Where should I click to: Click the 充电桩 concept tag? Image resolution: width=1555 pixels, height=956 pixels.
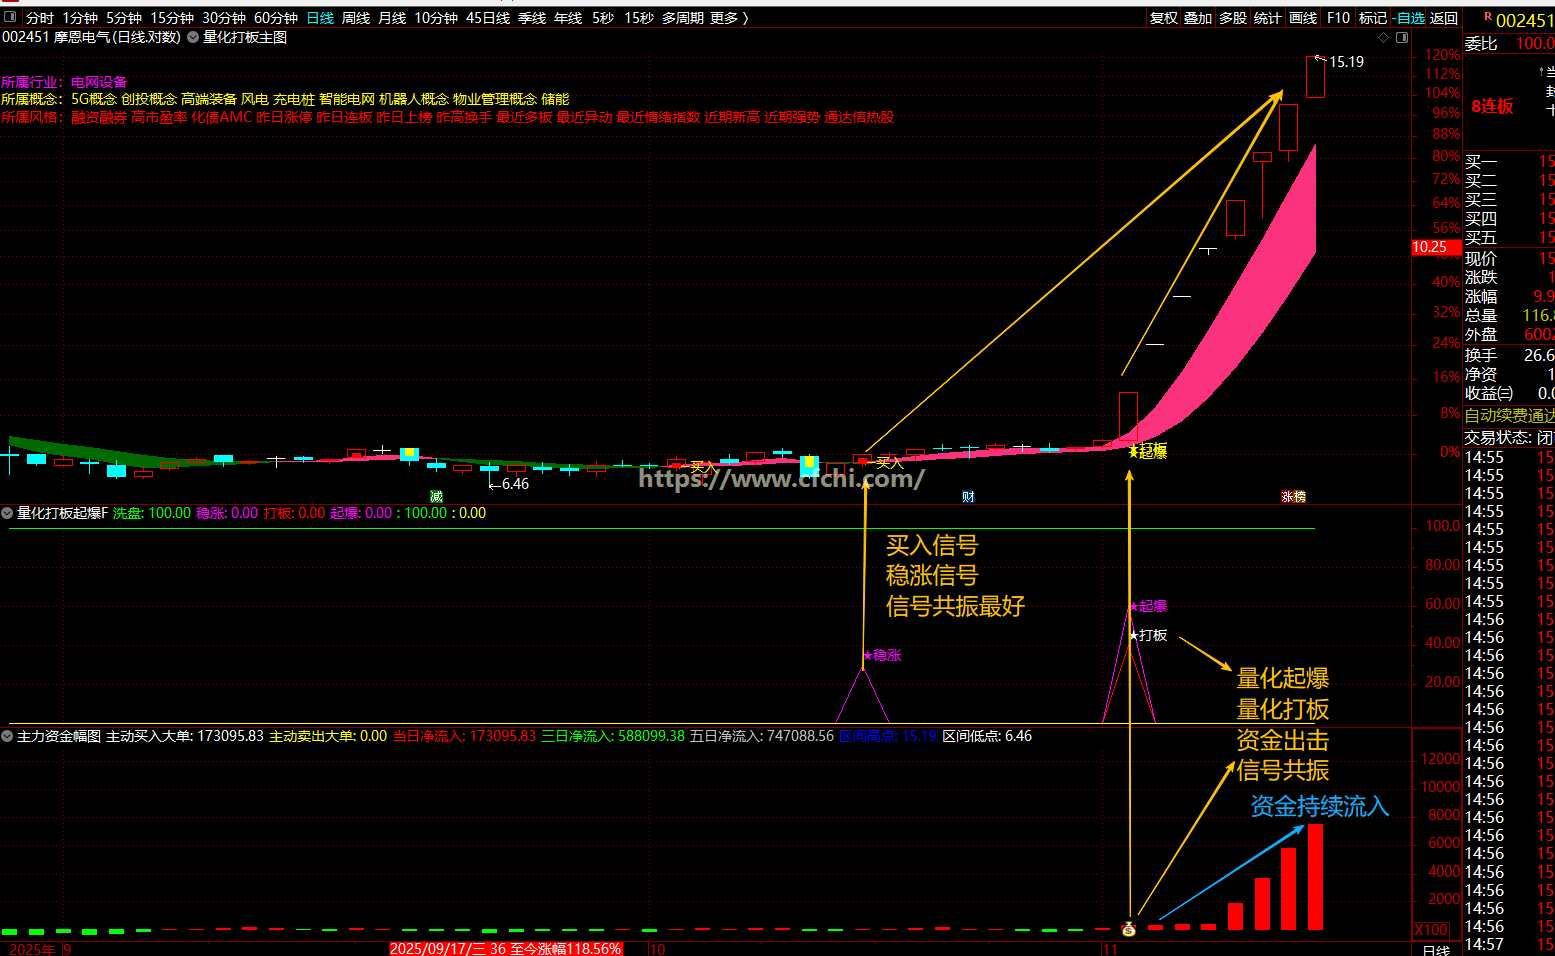[294, 99]
